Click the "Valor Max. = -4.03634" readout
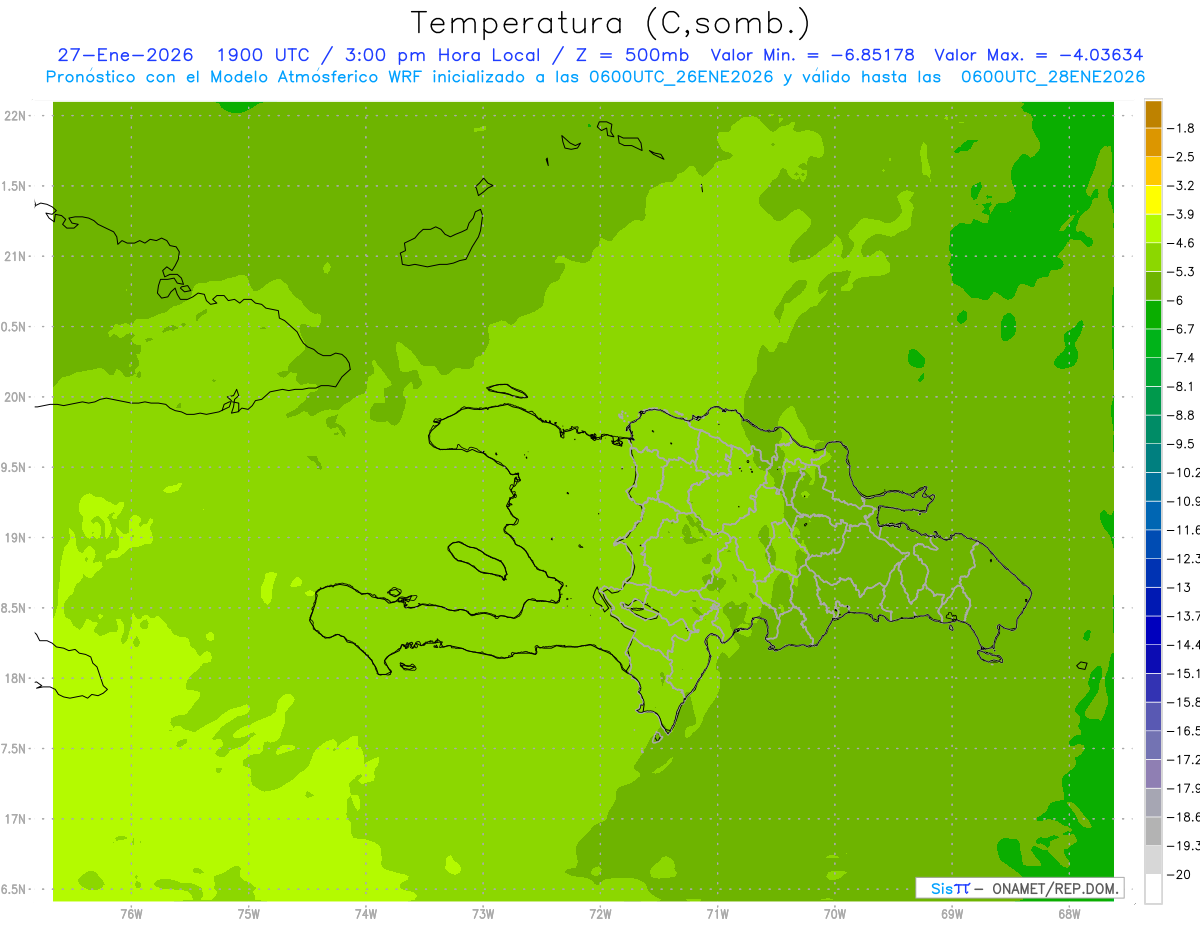Image resolution: width=1200 pixels, height=927 pixels. coord(1038,55)
